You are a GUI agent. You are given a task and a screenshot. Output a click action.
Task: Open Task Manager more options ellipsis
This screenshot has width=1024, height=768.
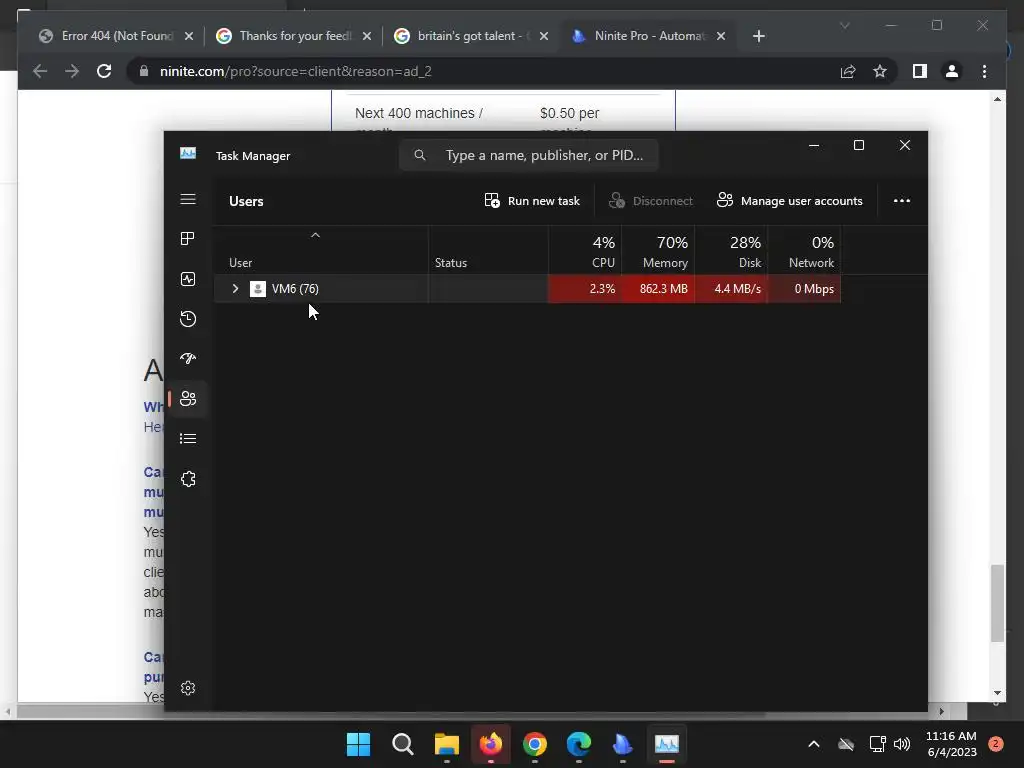(902, 200)
